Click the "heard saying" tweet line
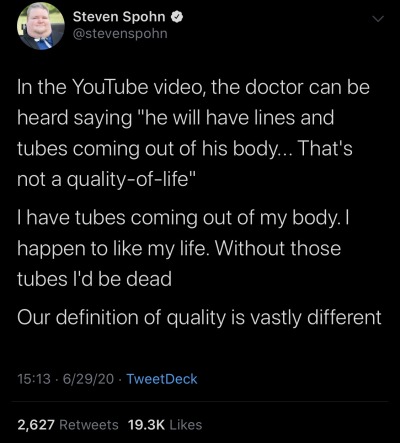Viewport: 400px width, 443px height. click(175, 119)
